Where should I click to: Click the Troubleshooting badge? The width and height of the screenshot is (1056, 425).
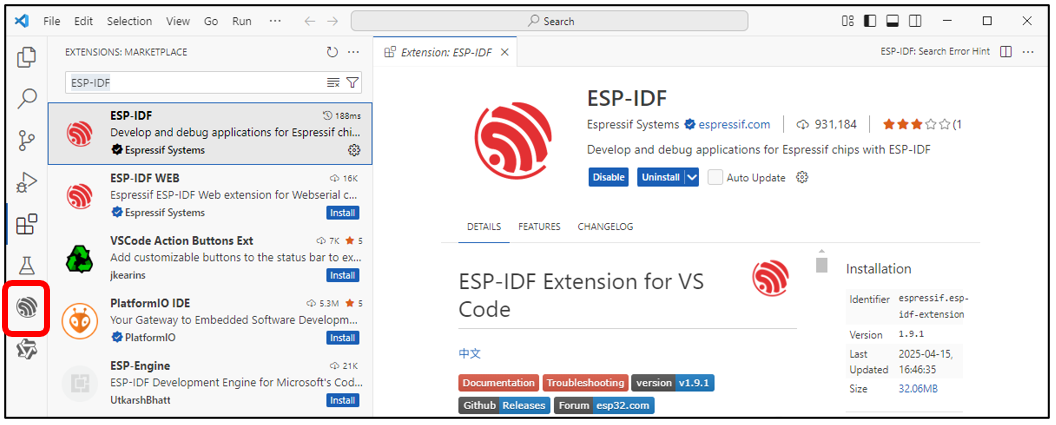[x=585, y=383]
